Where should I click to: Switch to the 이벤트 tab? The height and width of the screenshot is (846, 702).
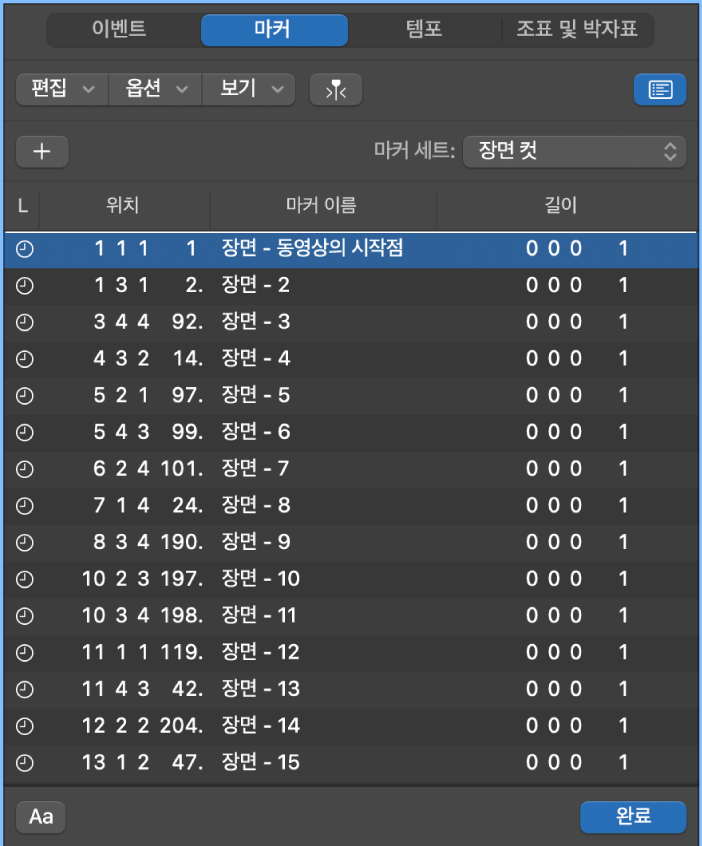tap(118, 29)
